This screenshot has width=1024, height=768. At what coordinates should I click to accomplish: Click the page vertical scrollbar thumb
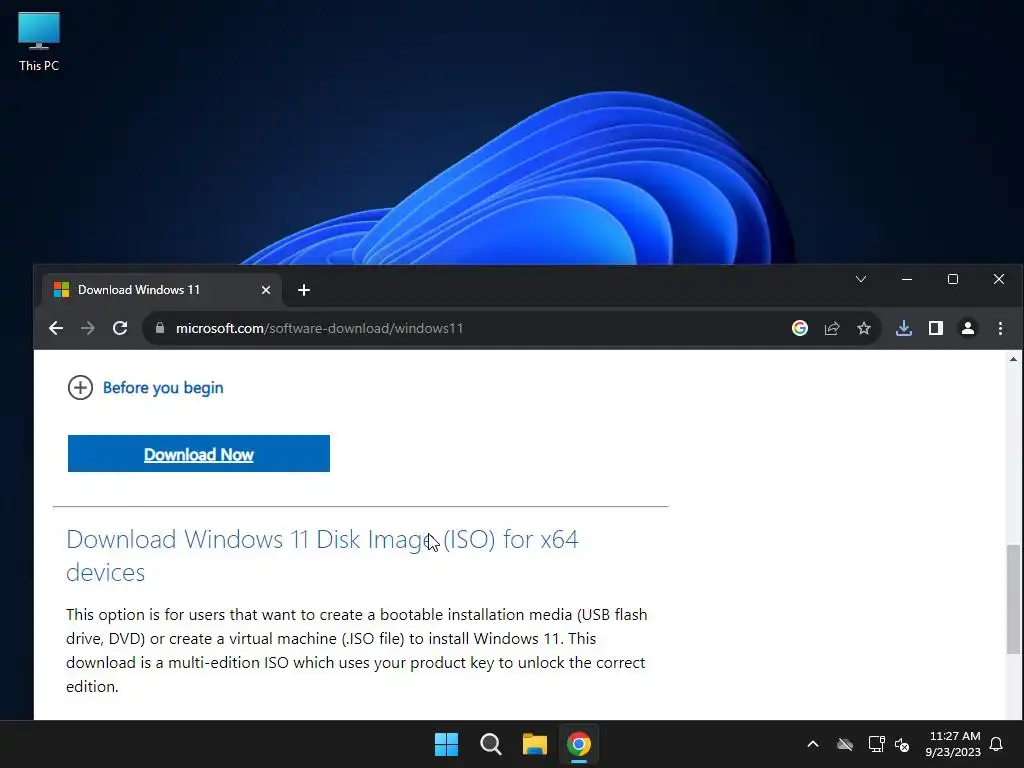pyautogui.click(x=1013, y=599)
